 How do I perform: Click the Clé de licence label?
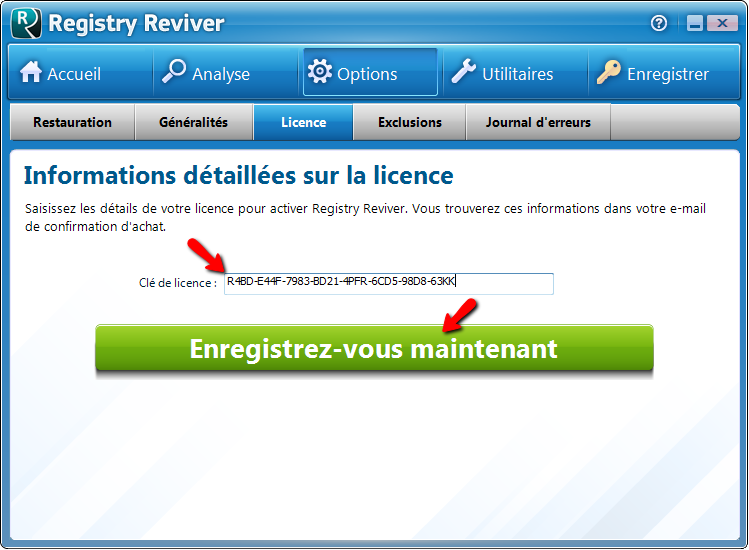coord(178,283)
